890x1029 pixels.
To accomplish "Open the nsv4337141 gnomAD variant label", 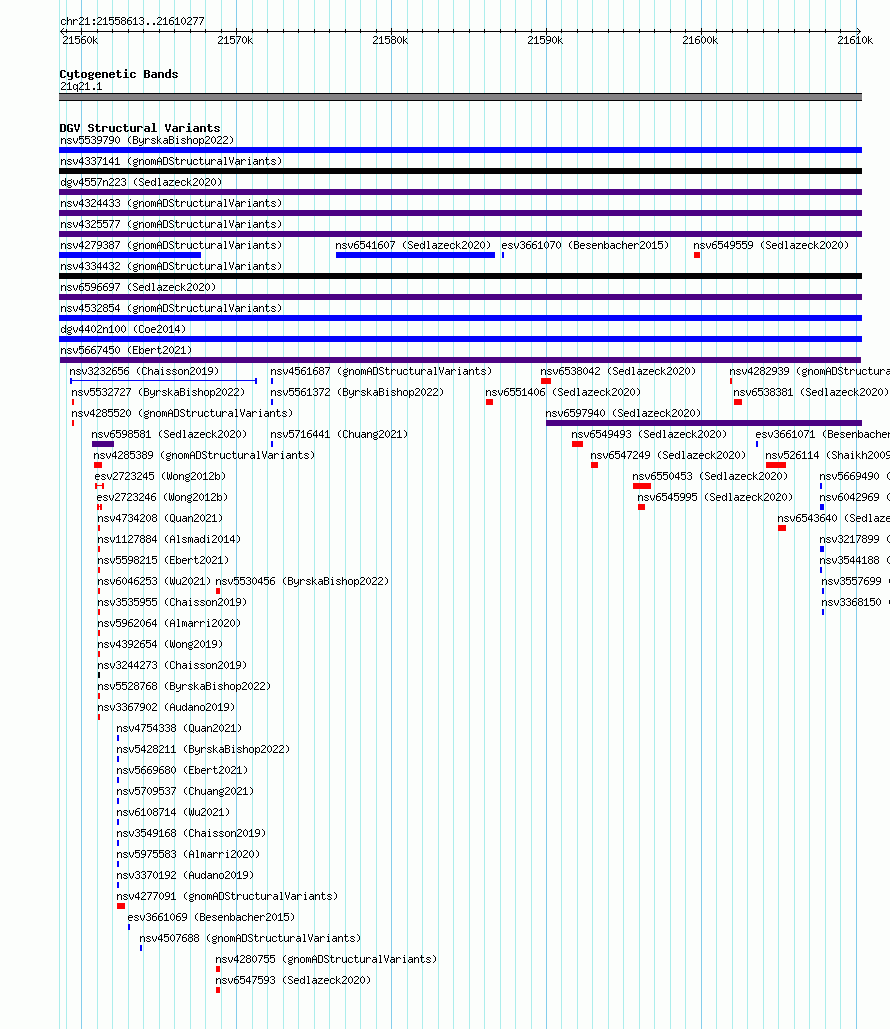I will click(x=171, y=161).
